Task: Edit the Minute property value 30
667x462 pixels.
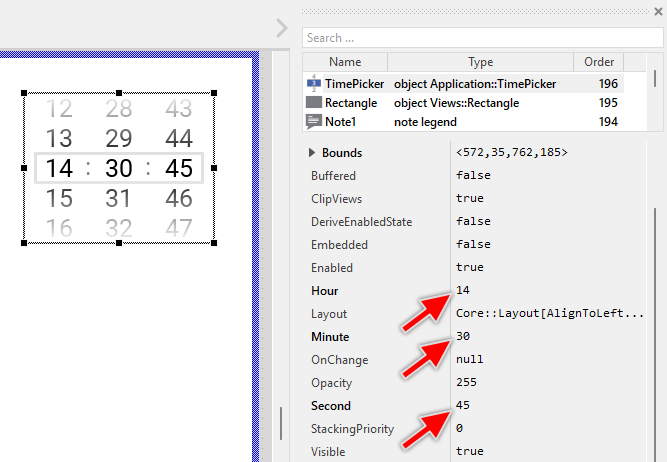Action: (462, 337)
